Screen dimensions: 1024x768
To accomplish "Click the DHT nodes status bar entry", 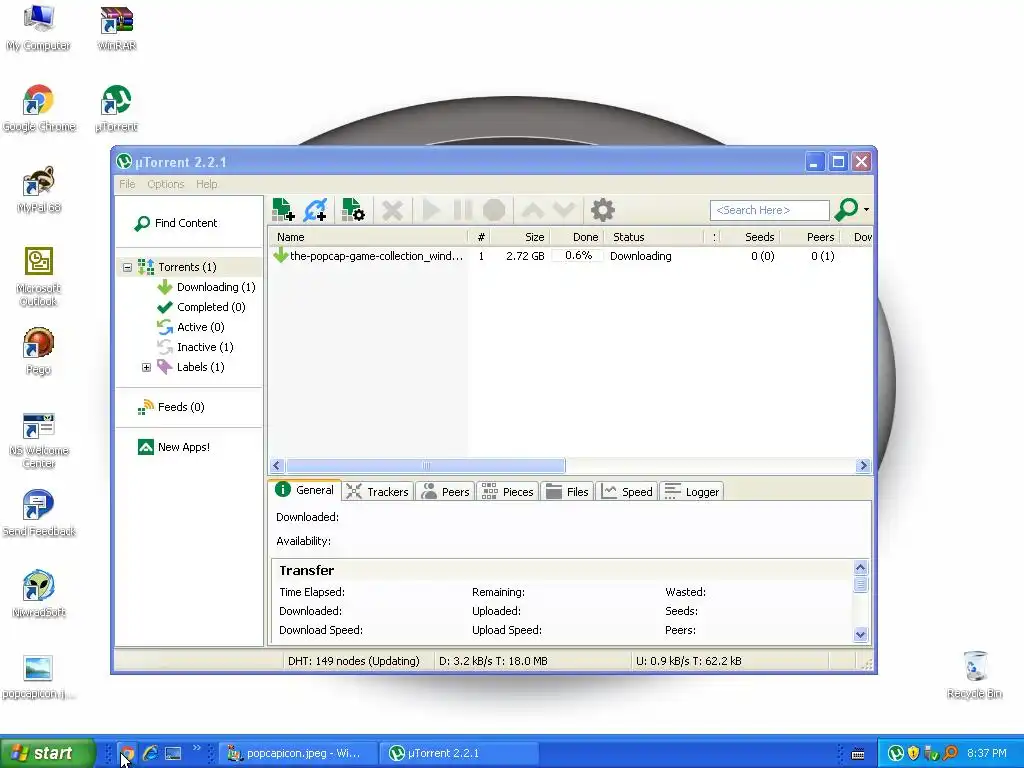I will 353,661.
